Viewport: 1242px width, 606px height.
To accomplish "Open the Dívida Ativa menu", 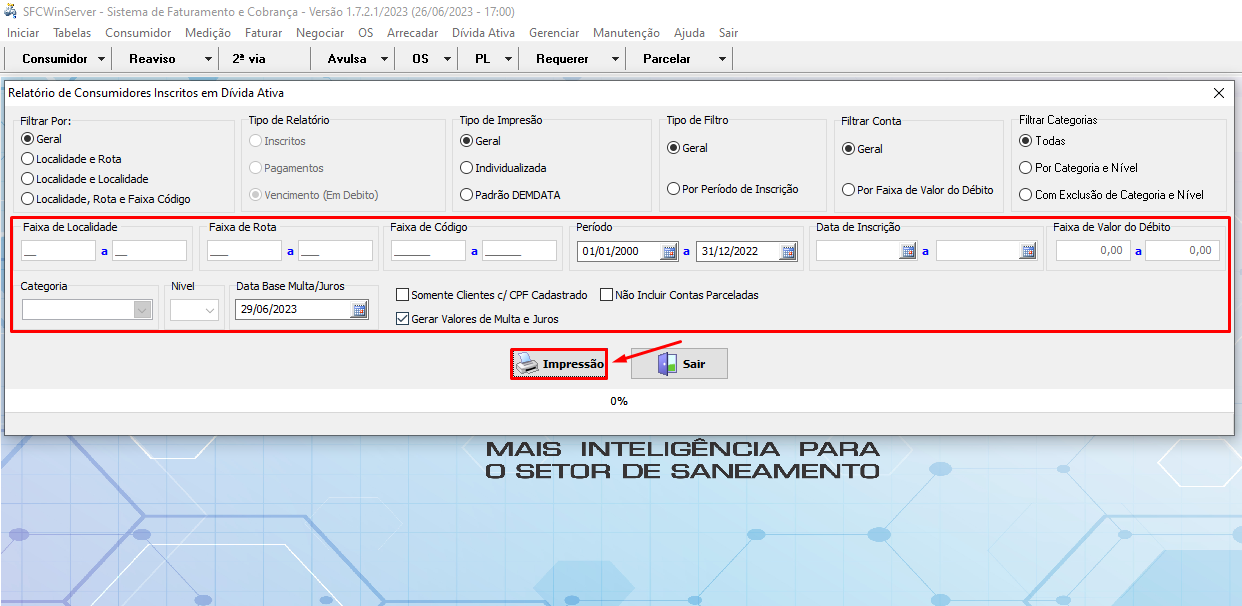I will [483, 33].
